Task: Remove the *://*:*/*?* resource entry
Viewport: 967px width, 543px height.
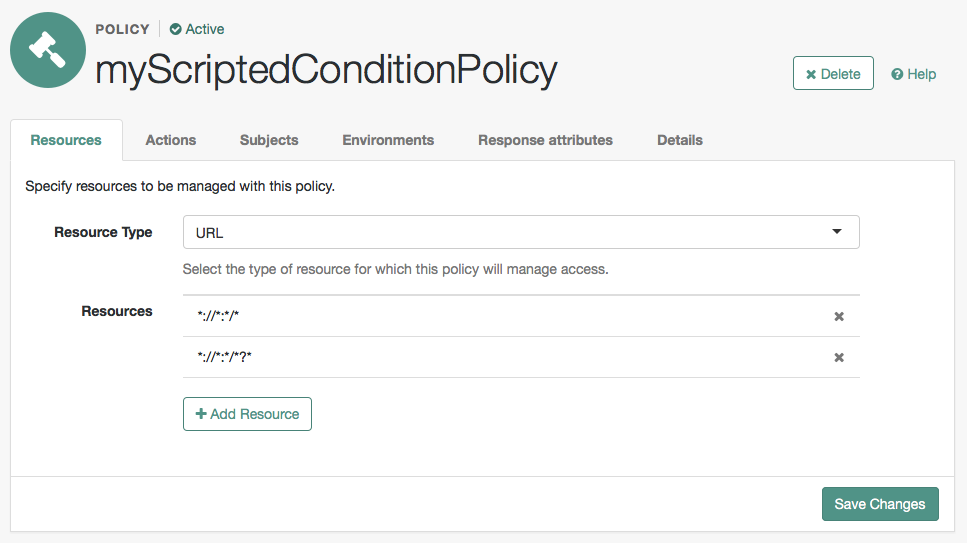Action: tap(839, 357)
